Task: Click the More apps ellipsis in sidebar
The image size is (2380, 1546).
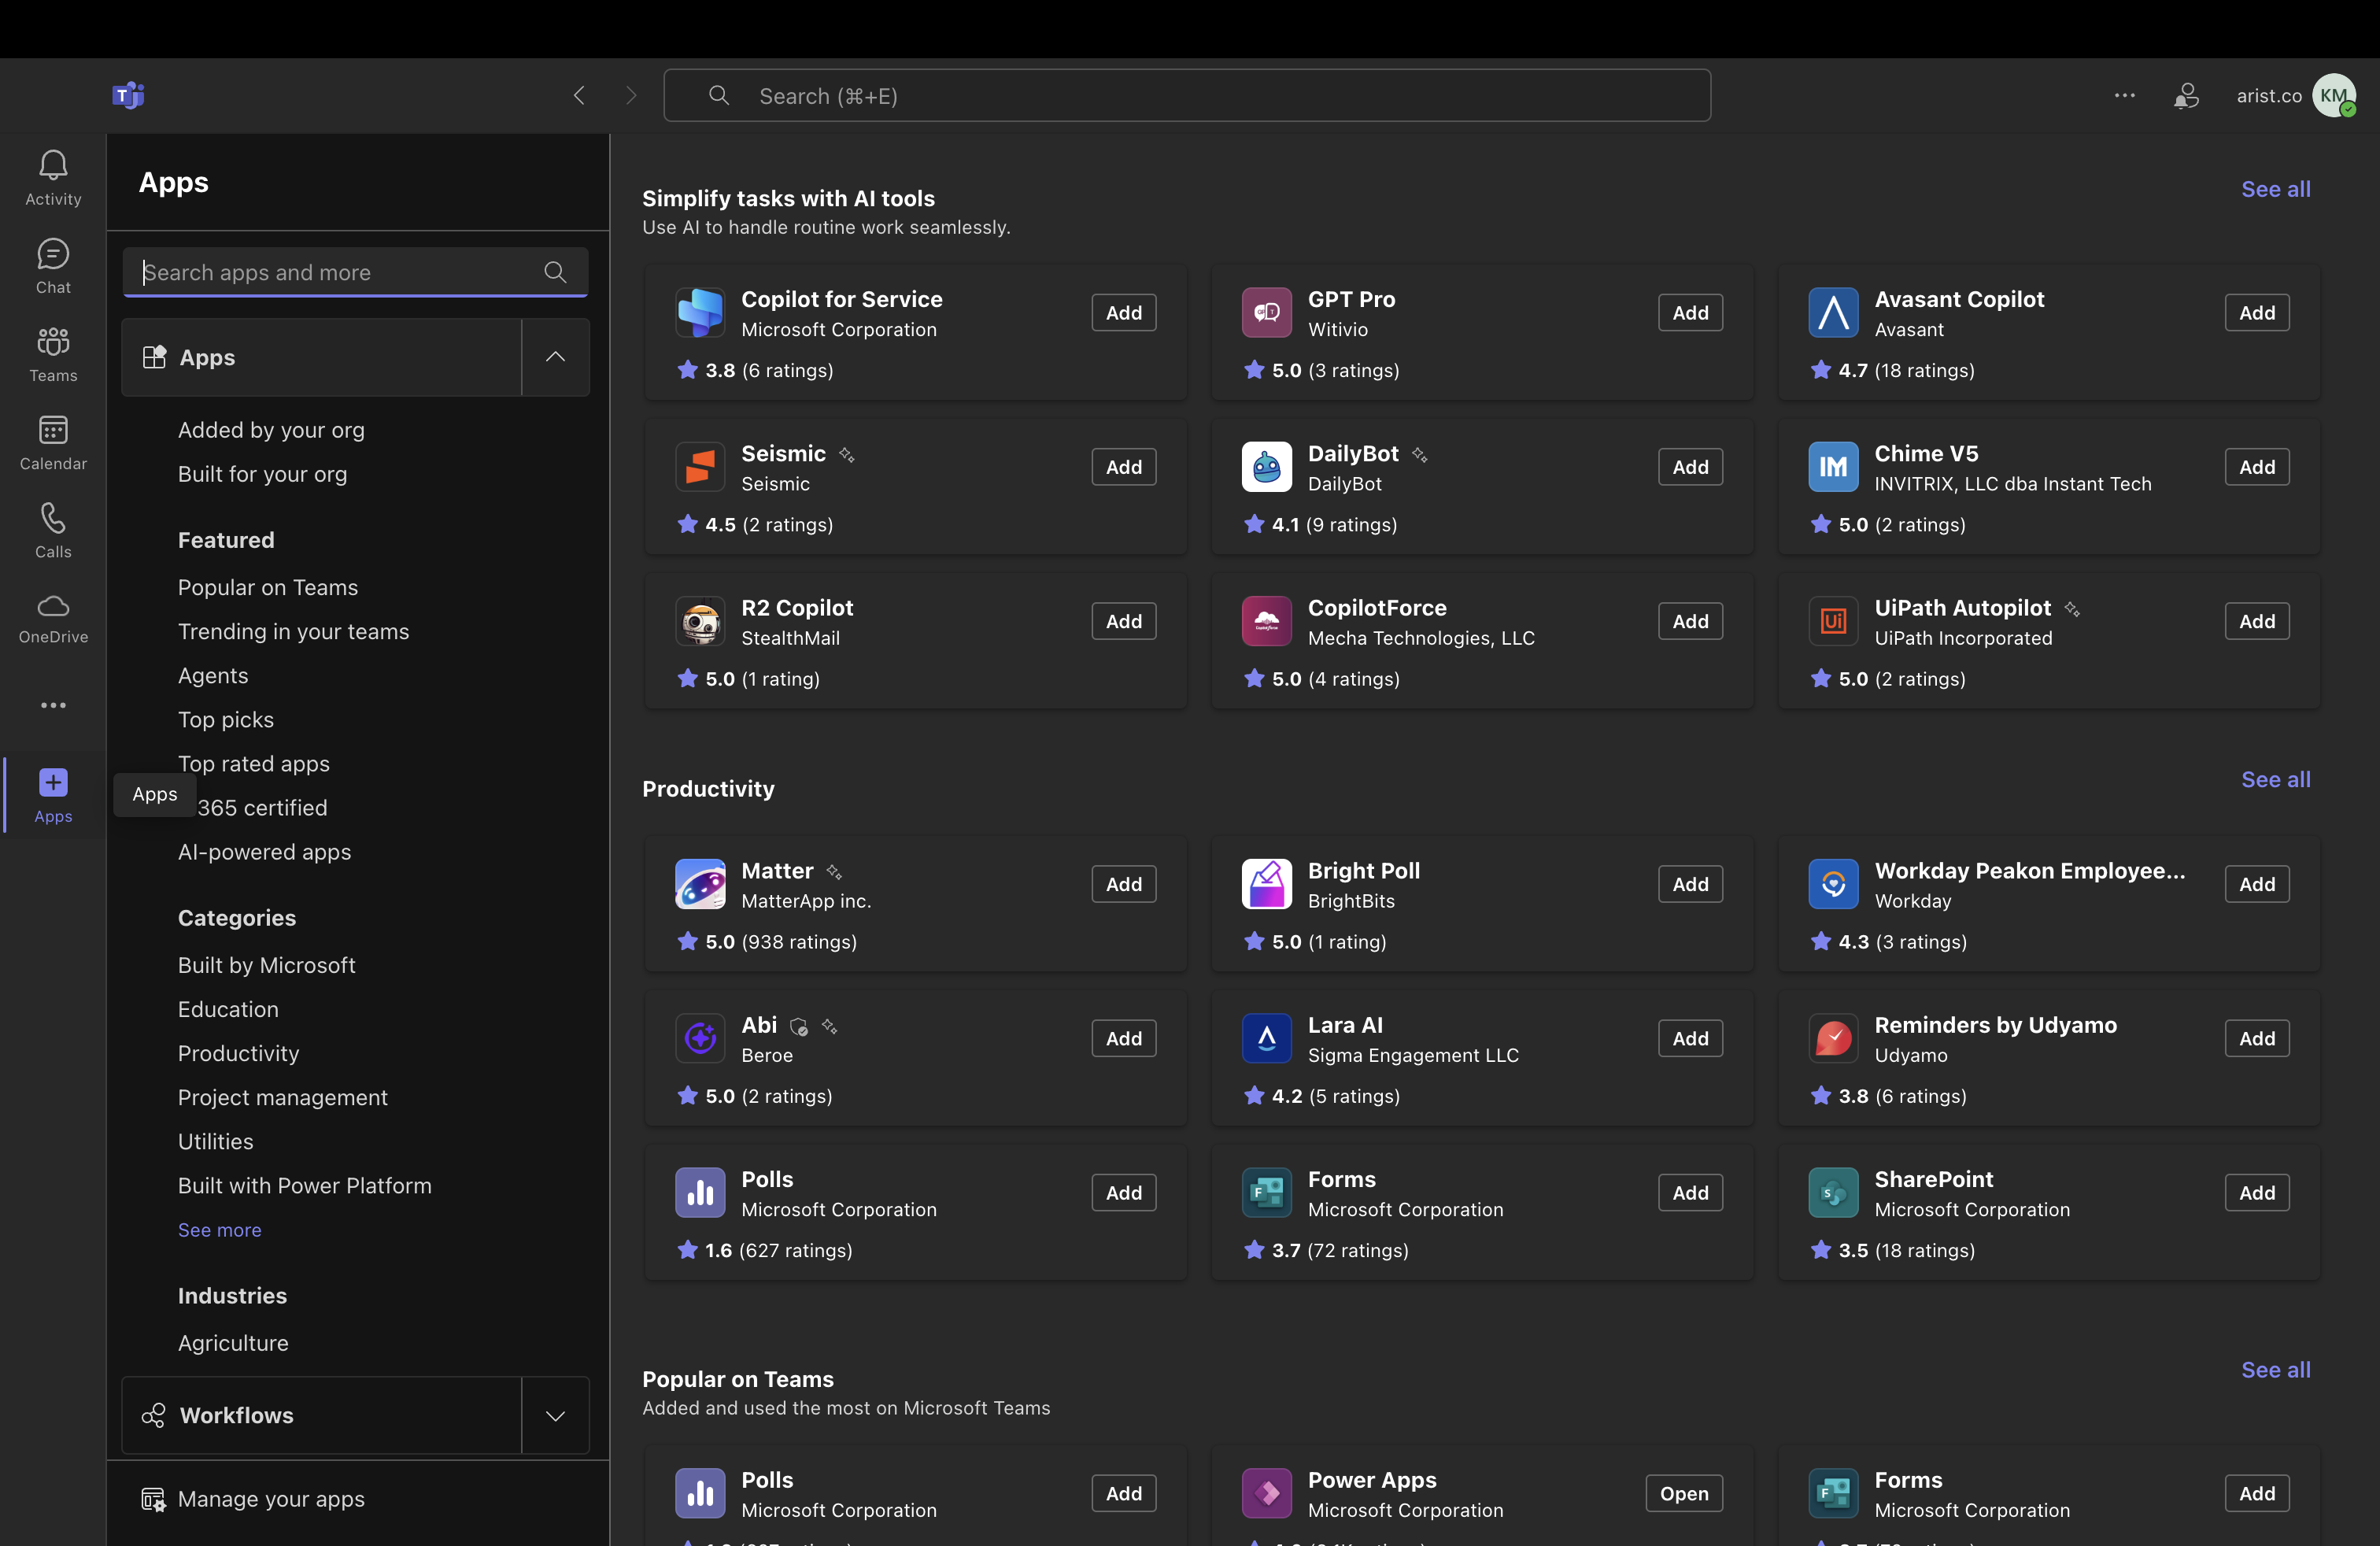Action: 53,705
